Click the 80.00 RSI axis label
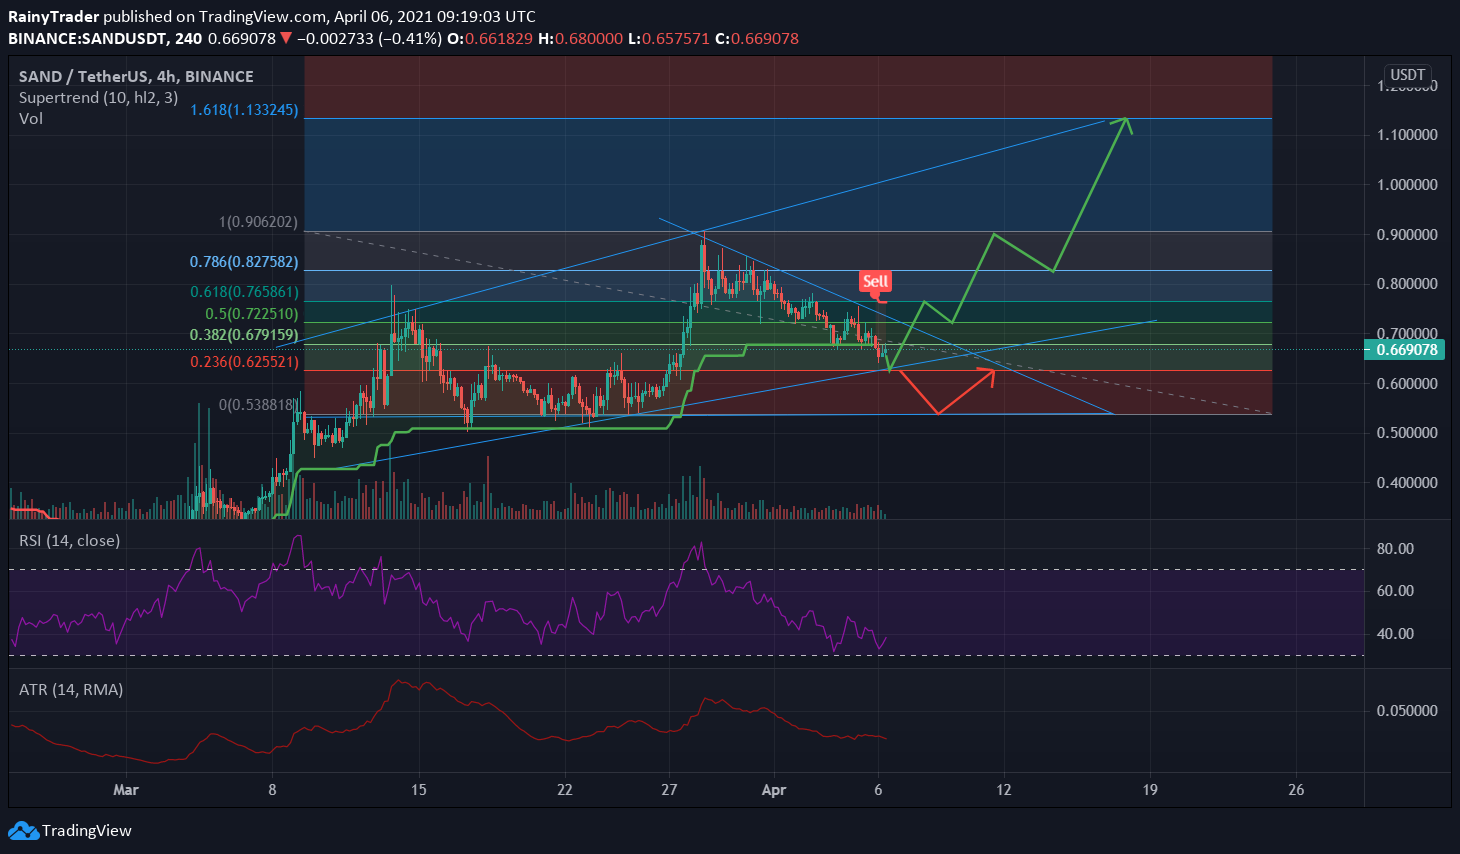 click(1395, 548)
